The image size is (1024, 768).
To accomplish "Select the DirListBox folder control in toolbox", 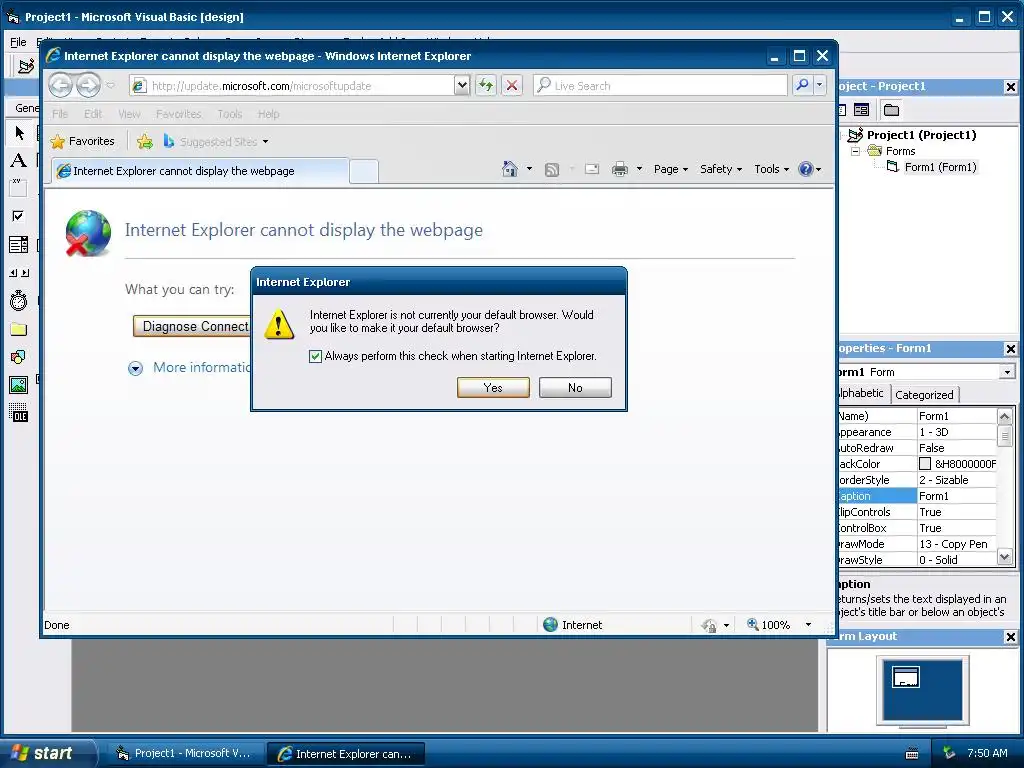I will click(18, 329).
